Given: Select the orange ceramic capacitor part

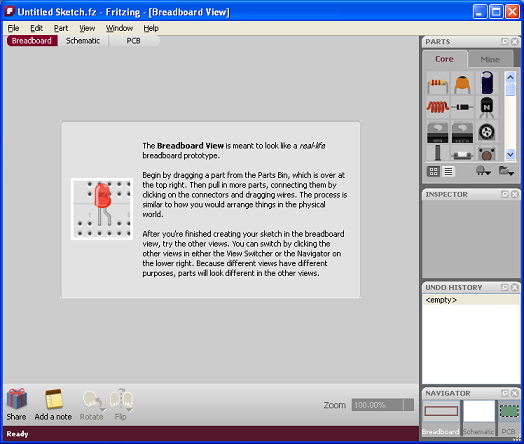Looking at the screenshot, I should 462,83.
